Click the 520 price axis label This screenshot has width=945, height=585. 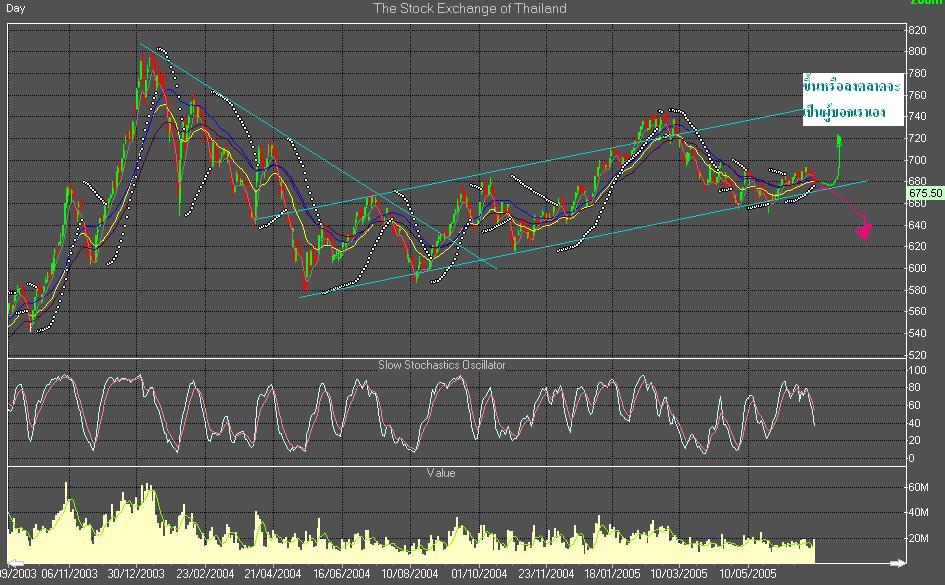(917, 355)
